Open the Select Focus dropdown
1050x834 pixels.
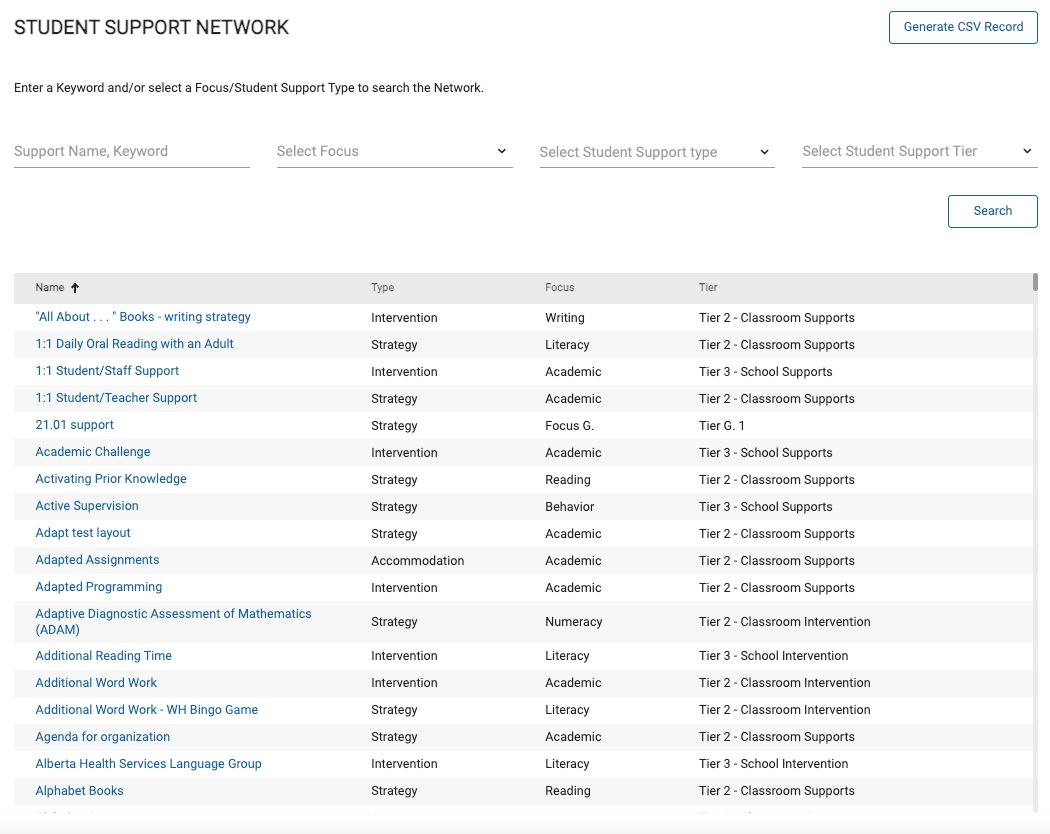(x=393, y=151)
